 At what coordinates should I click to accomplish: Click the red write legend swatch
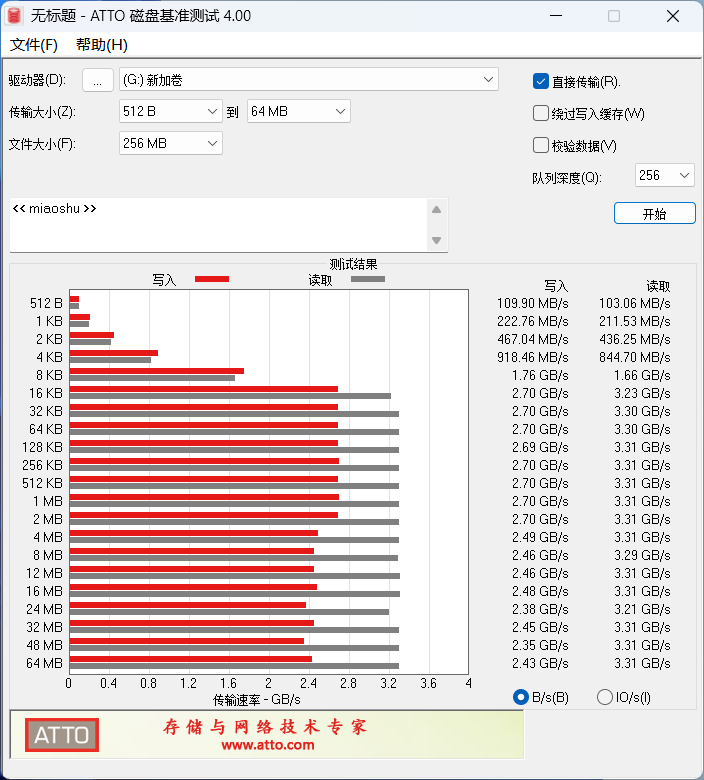pos(212,279)
